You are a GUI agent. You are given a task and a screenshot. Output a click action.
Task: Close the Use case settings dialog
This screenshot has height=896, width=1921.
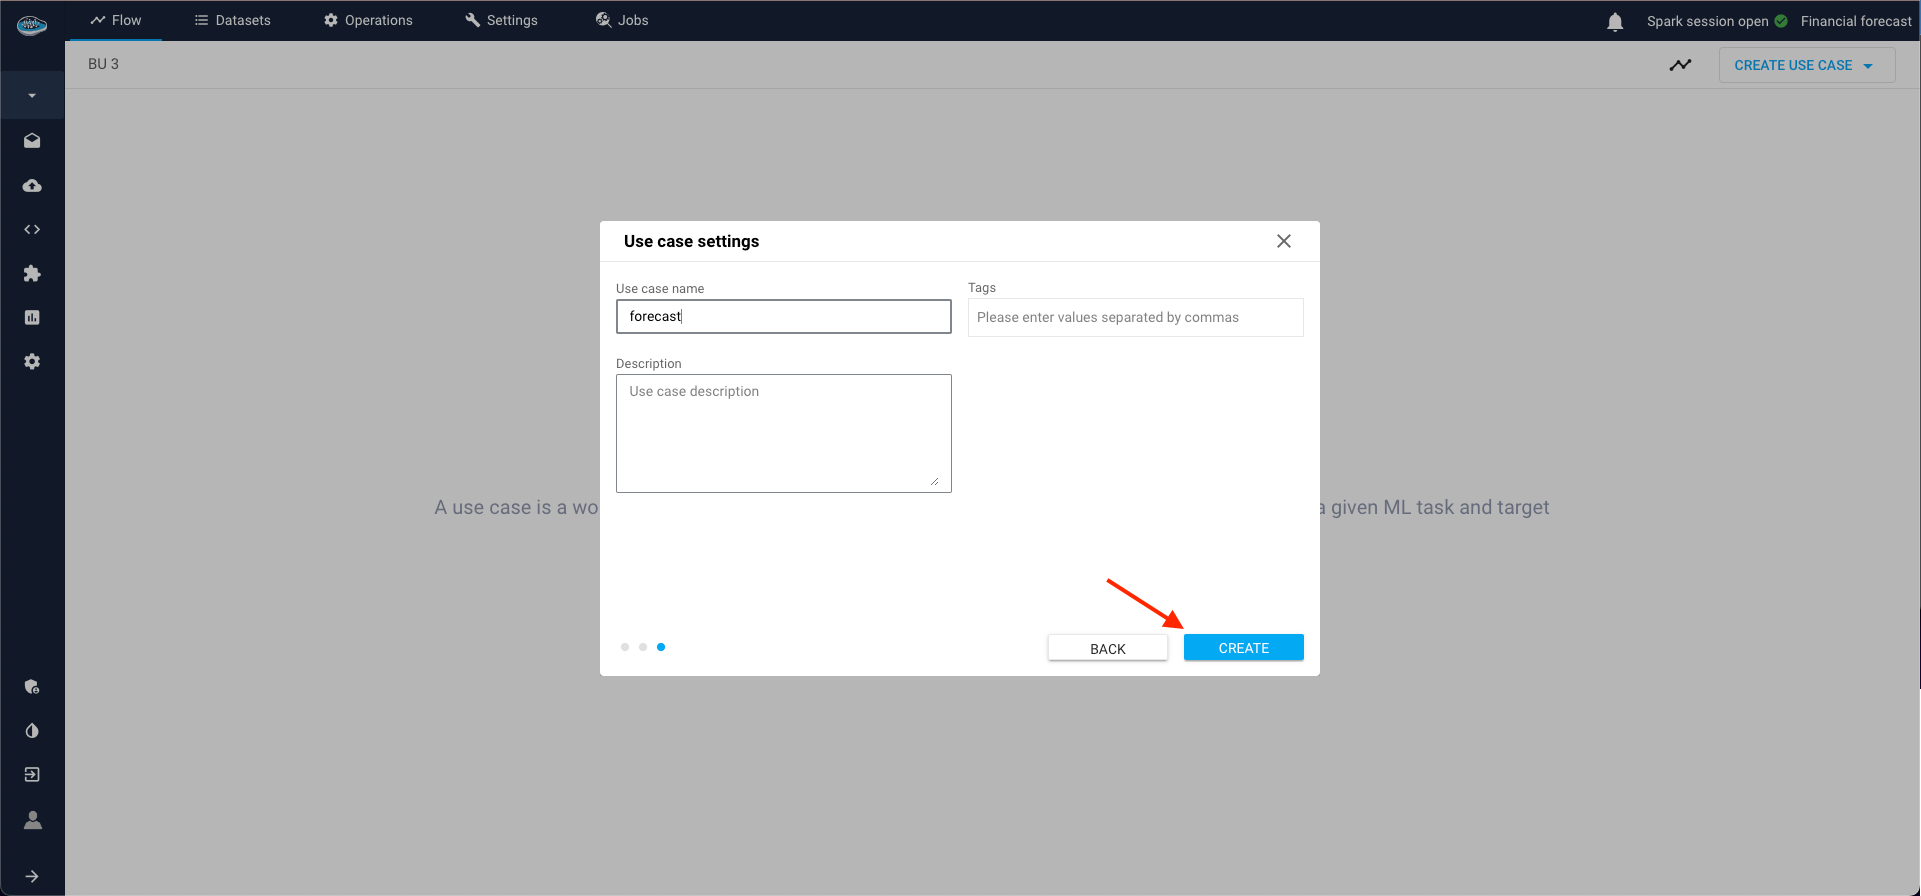coord(1284,241)
